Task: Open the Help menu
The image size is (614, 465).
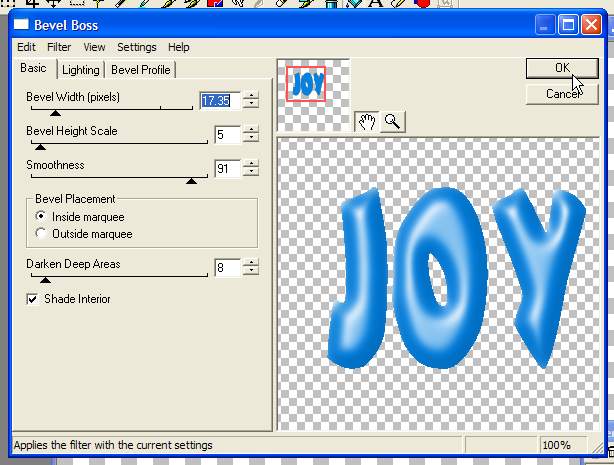Action: tap(179, 47)
